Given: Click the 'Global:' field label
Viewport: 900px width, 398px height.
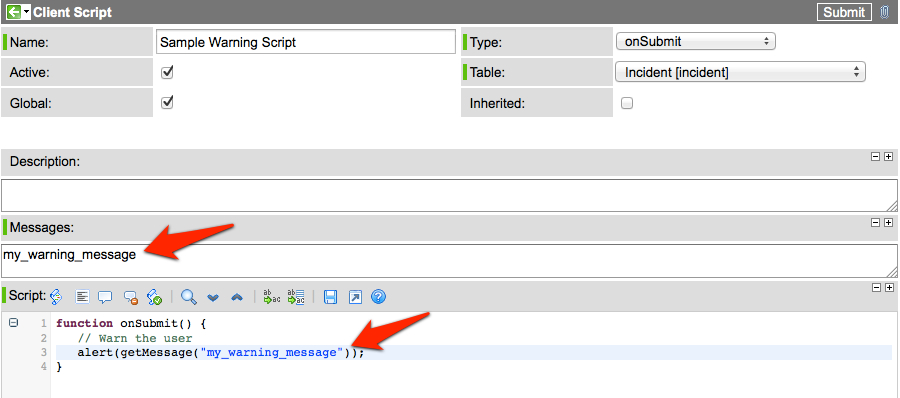Looking at the screenshot, I should (31, 103).
